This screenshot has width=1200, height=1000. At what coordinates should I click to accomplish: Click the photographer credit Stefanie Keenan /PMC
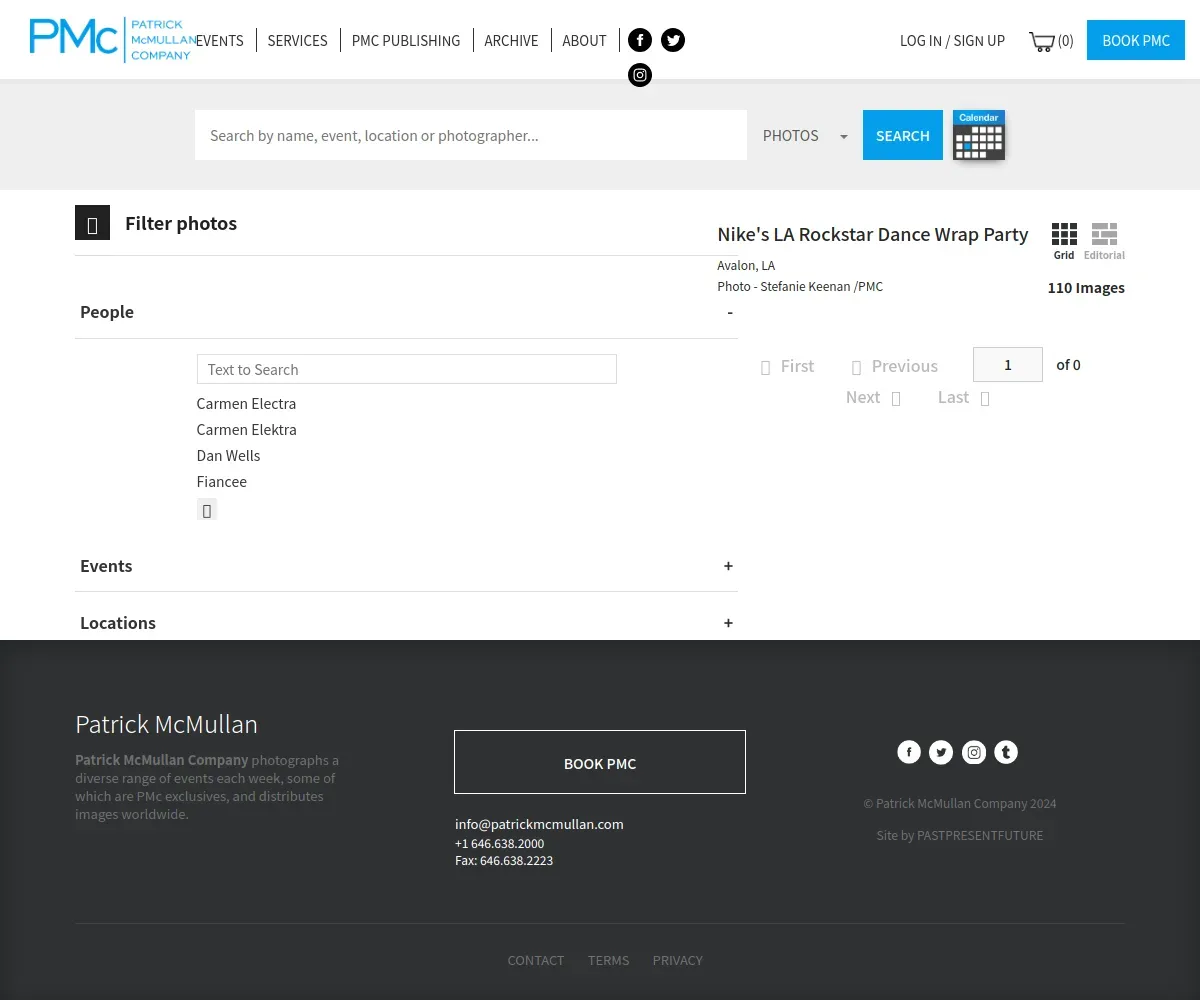tap(821, 286)
